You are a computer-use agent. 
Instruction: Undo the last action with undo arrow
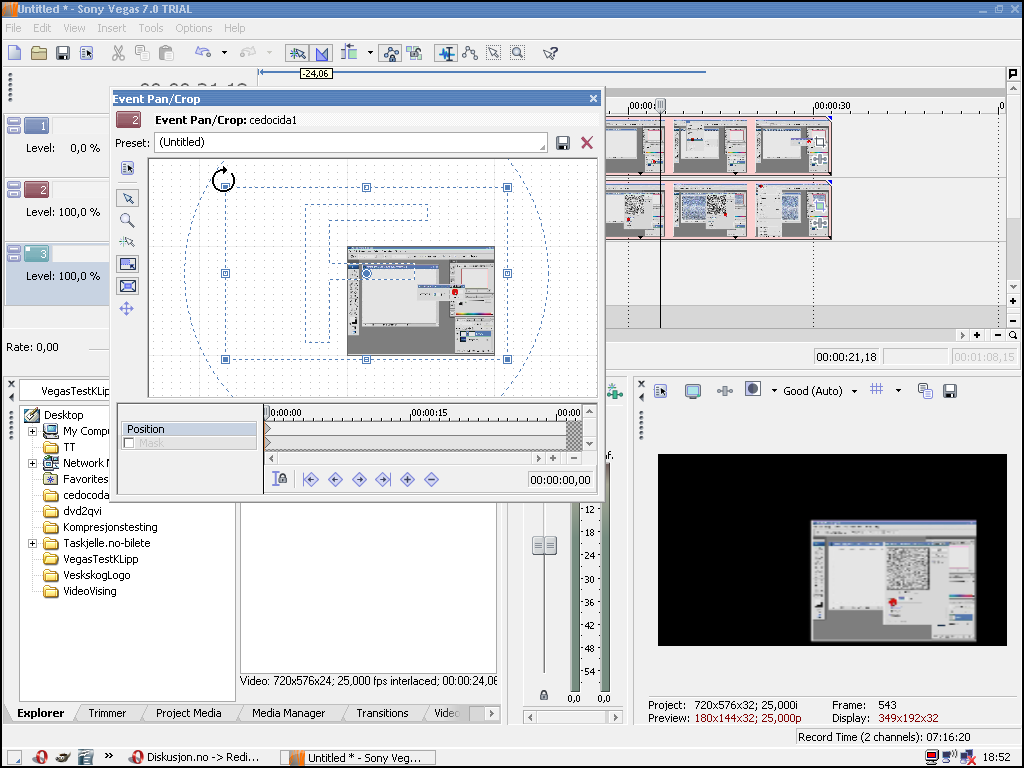[x=203, y=52]
